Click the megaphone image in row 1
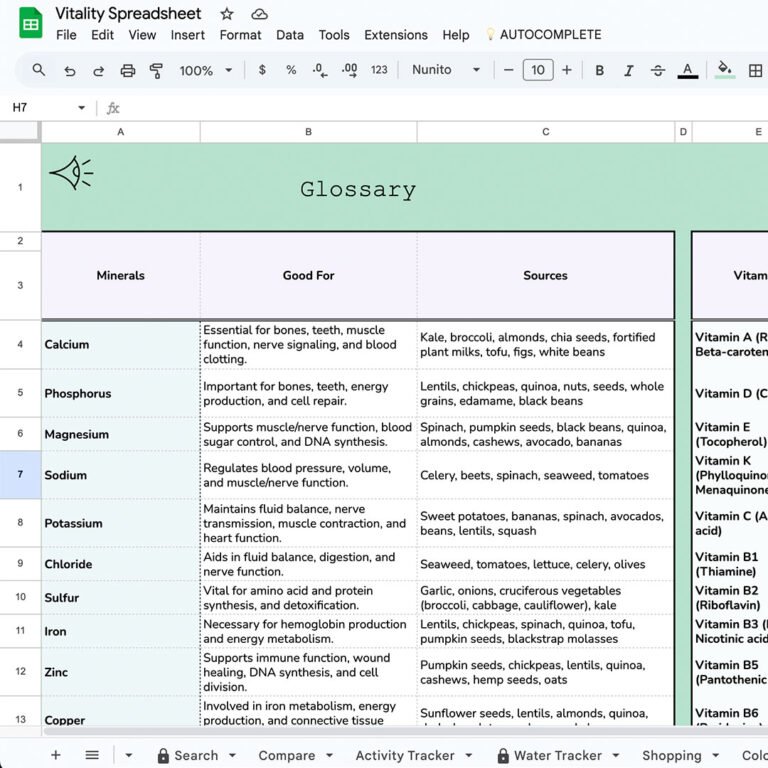The width and height of the screenshot is (768, 768). pos(72,172)
